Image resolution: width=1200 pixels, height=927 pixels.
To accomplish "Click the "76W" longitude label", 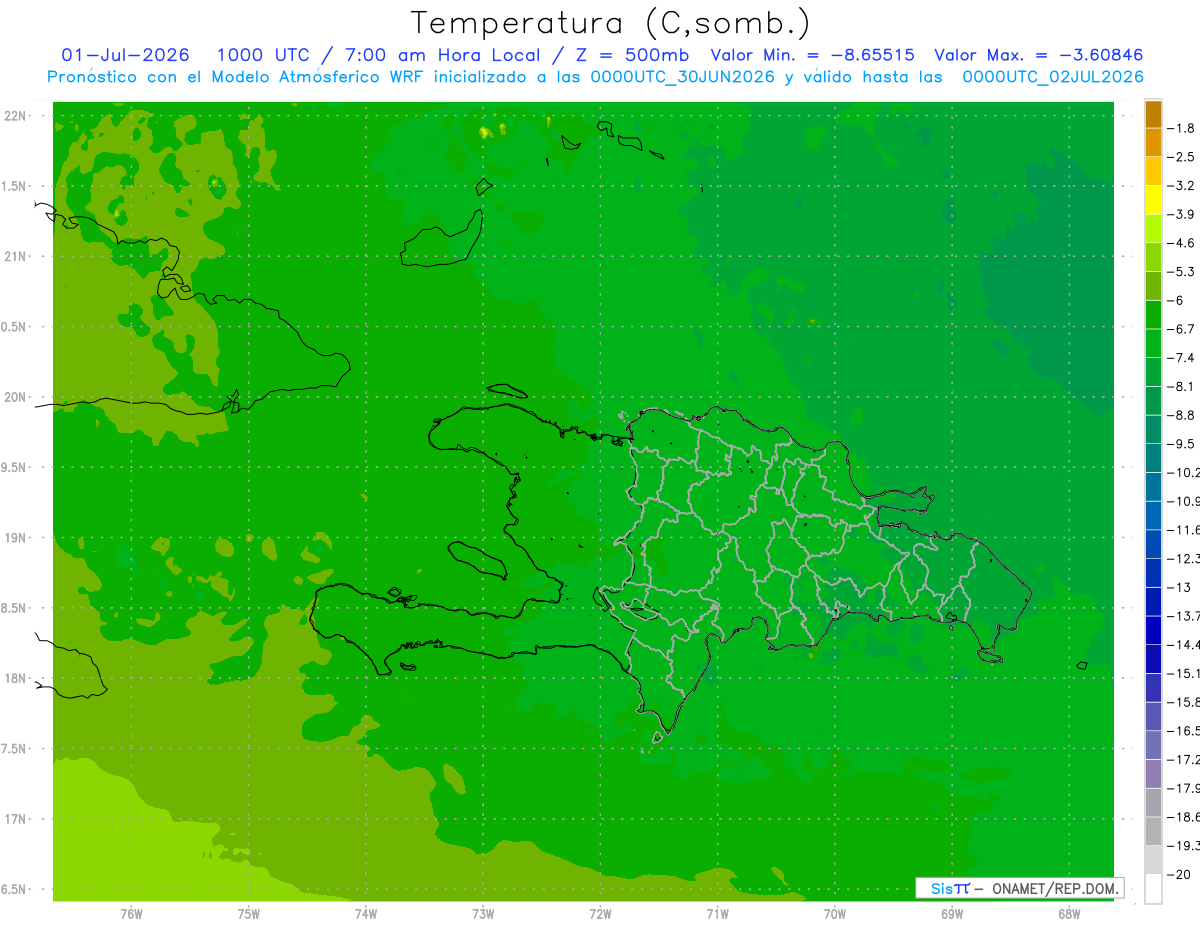I will 131,914.
